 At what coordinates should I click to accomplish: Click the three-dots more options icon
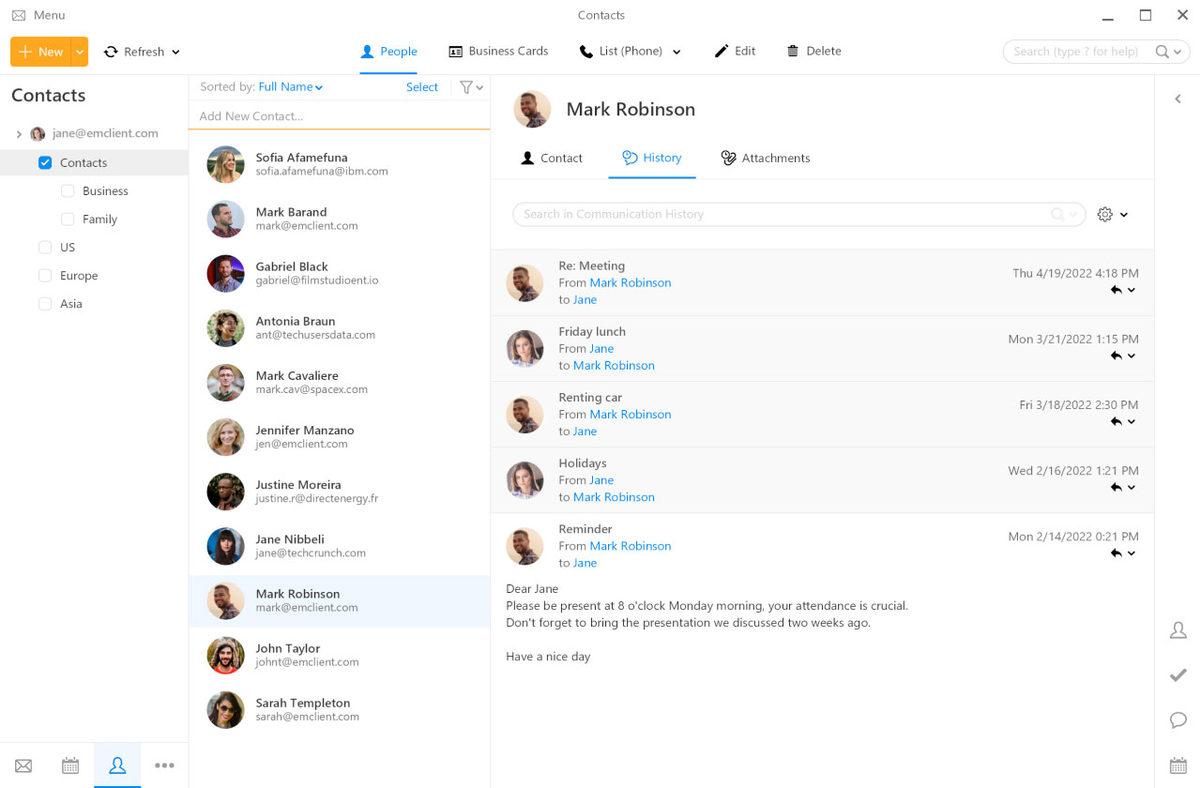(x=165, y=766)
